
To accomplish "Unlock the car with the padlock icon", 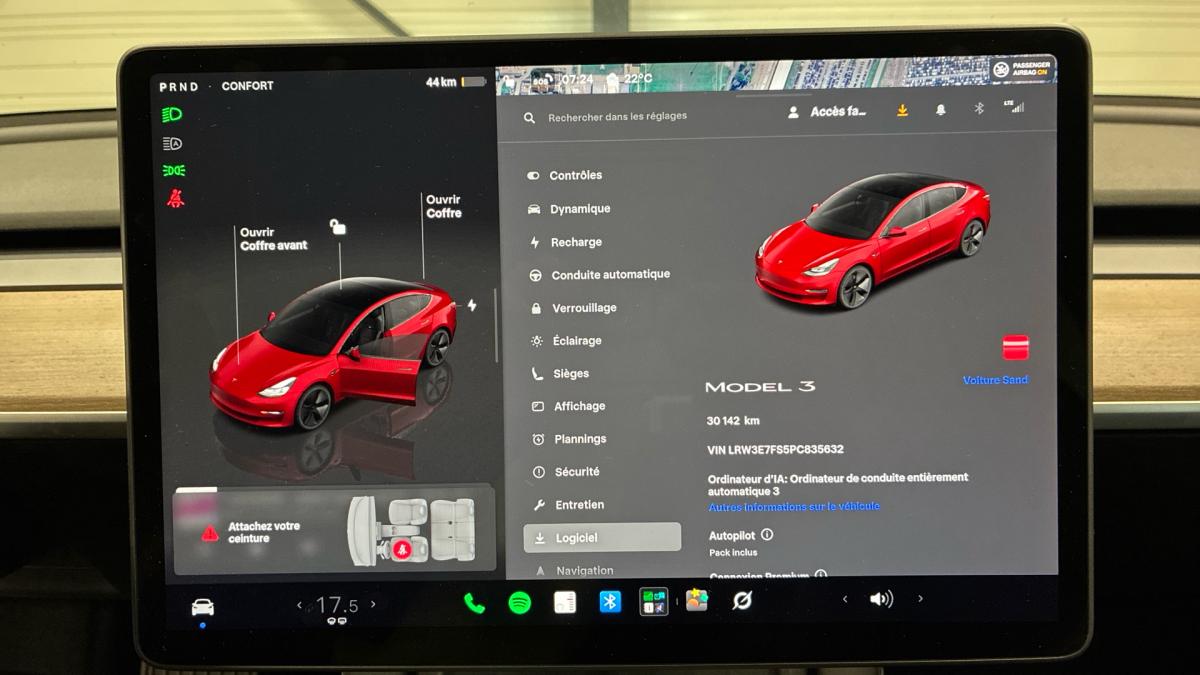I will 338,228.
